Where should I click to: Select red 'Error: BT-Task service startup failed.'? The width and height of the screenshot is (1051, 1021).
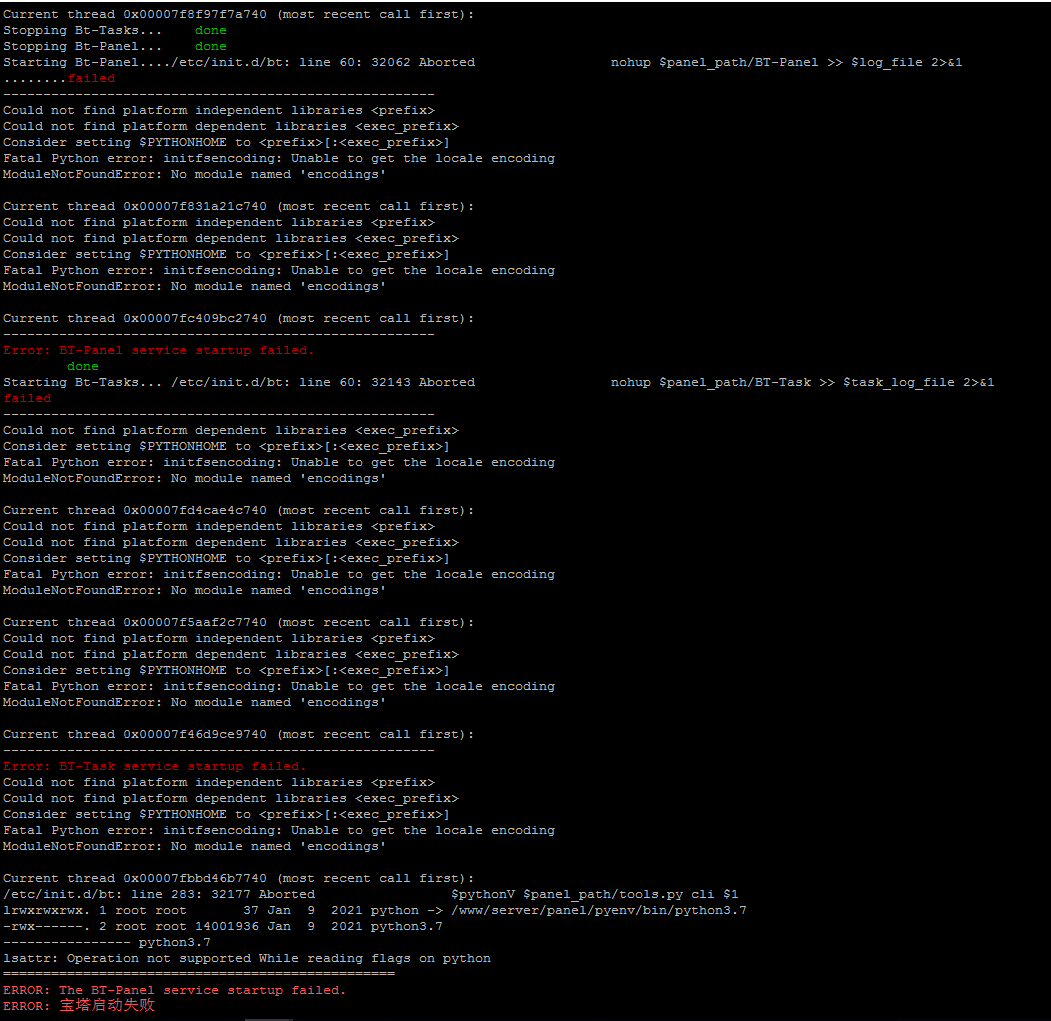pyautogui.click(x=154, y=766)
